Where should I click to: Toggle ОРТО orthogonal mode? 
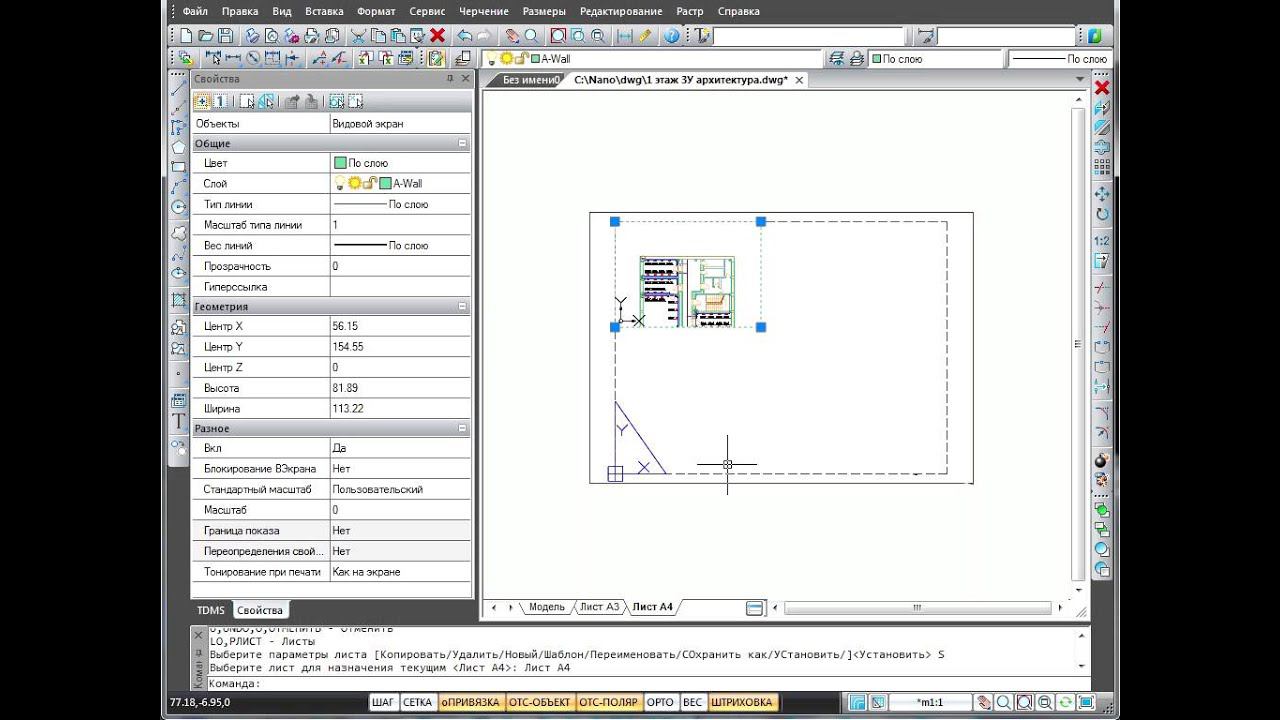(x=660, y=703)
